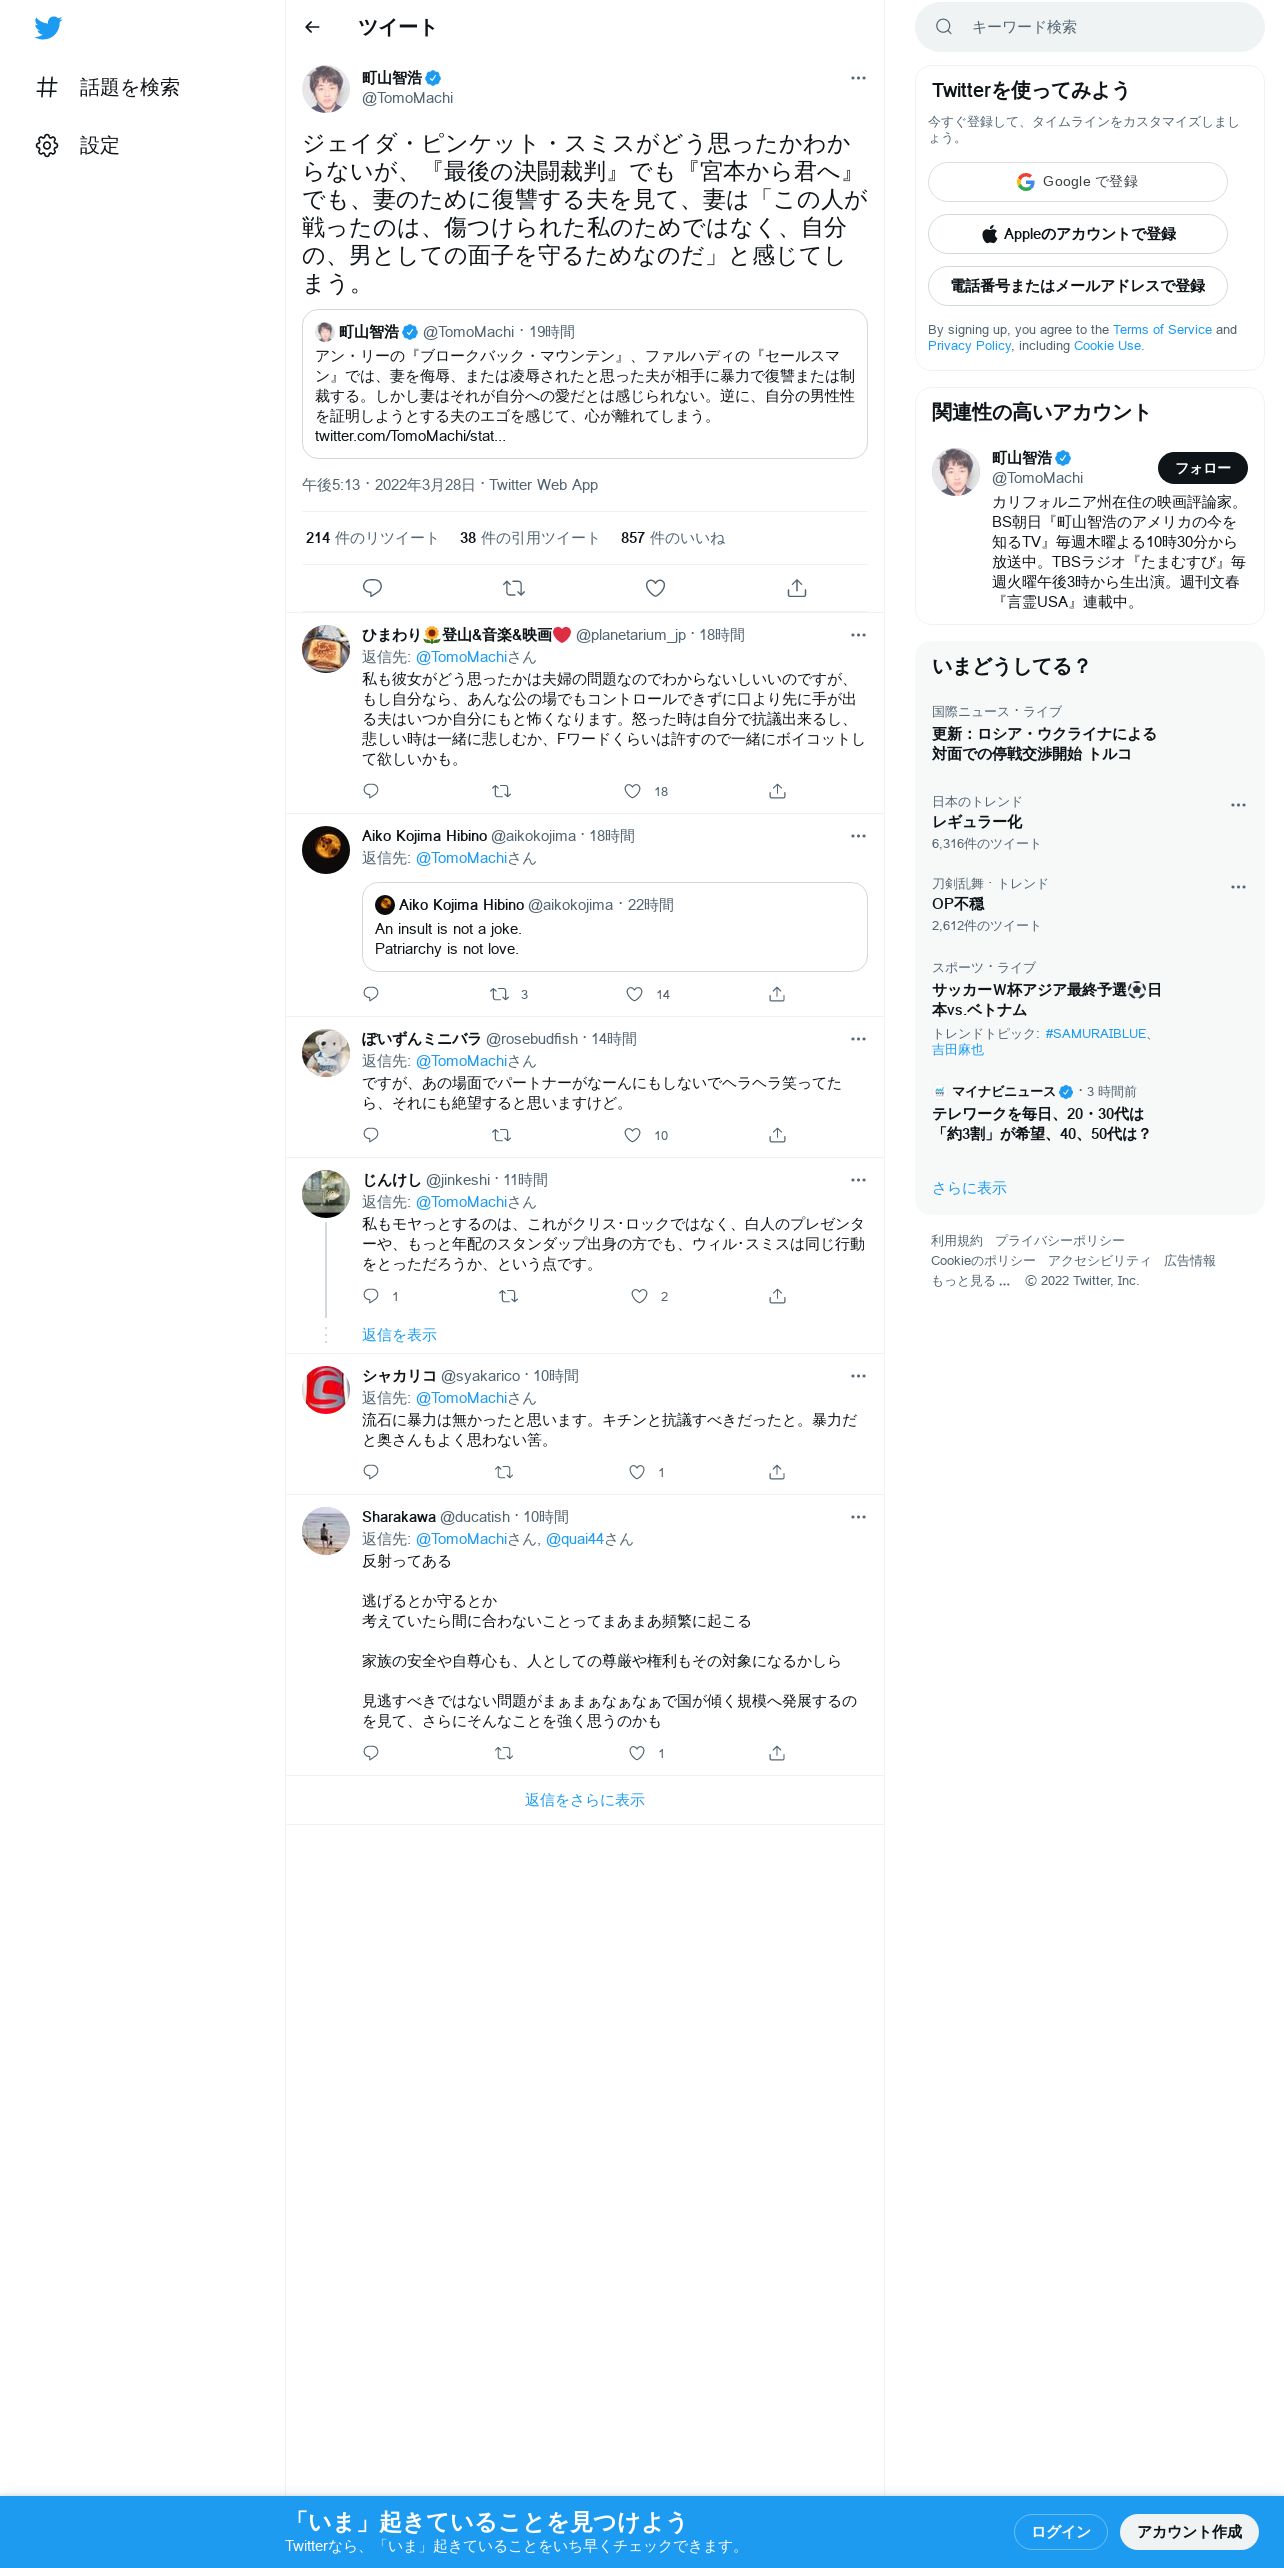Open 設定 in the left navigation
Image resolution: width=1284 pixels, height=2568 pixels.
[x=78, y=145]
